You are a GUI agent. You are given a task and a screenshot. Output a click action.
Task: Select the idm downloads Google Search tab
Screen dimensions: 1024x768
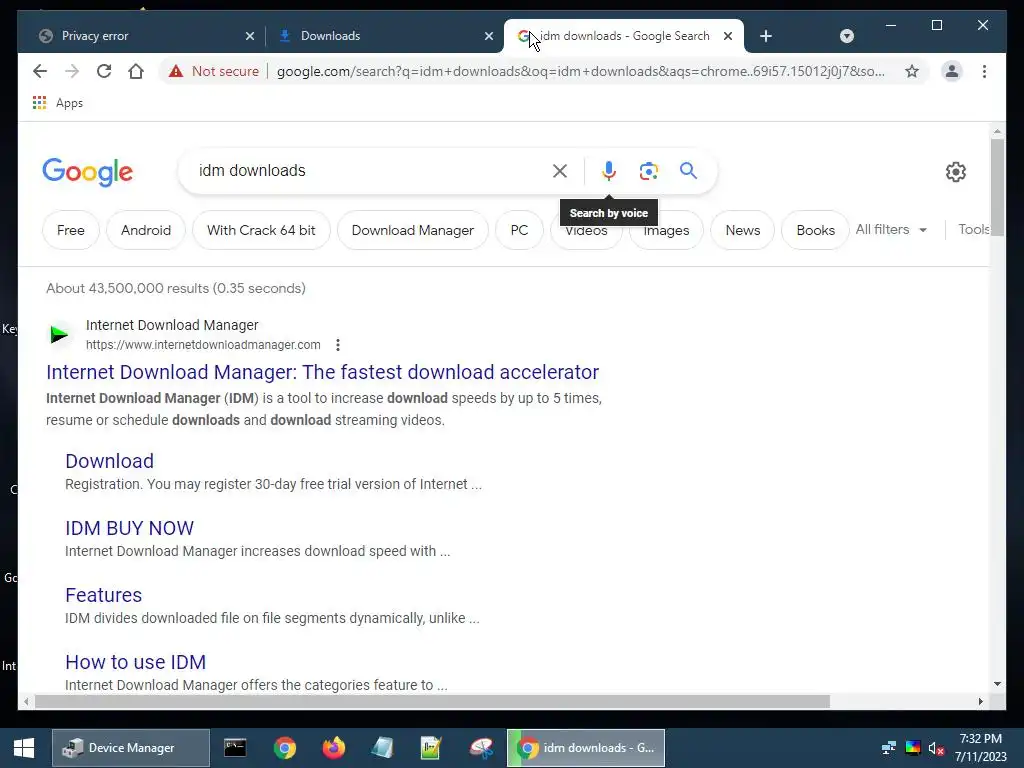[x=624, y=36]
